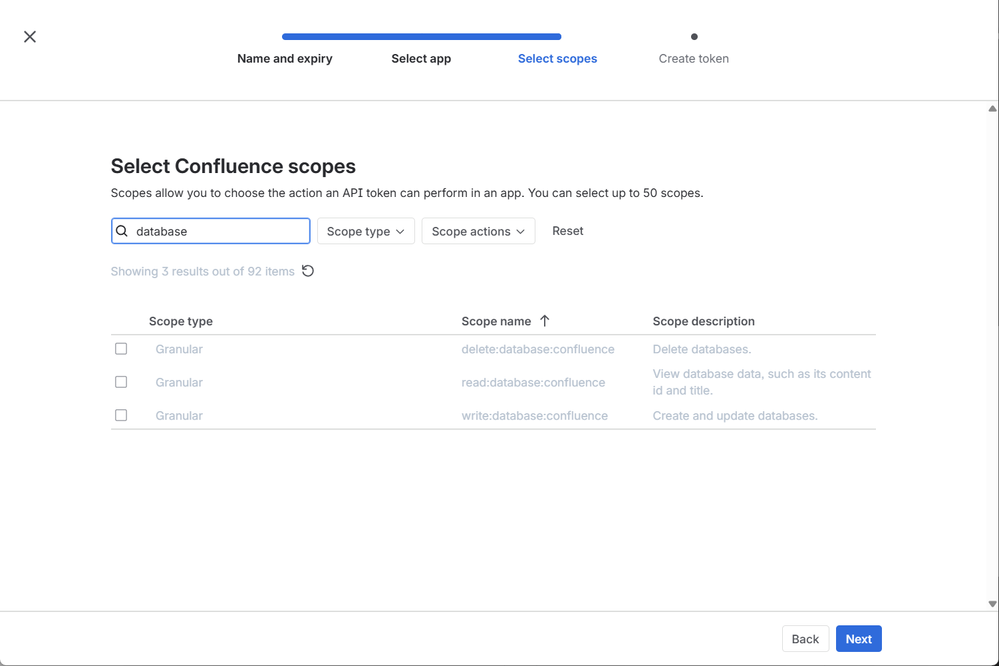Open the Scope actions filter dropdown
The width and height of the screenshot is (999, 666).
478,231
